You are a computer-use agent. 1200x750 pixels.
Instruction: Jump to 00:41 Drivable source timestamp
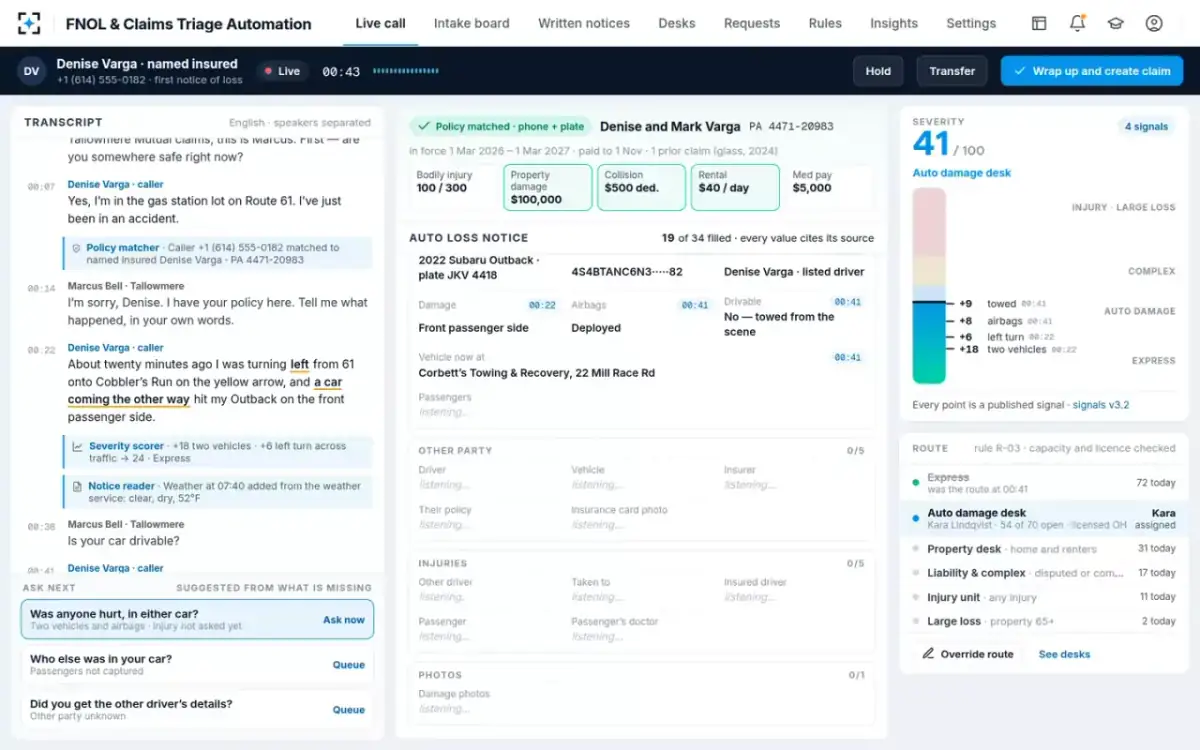coord(848,302)
